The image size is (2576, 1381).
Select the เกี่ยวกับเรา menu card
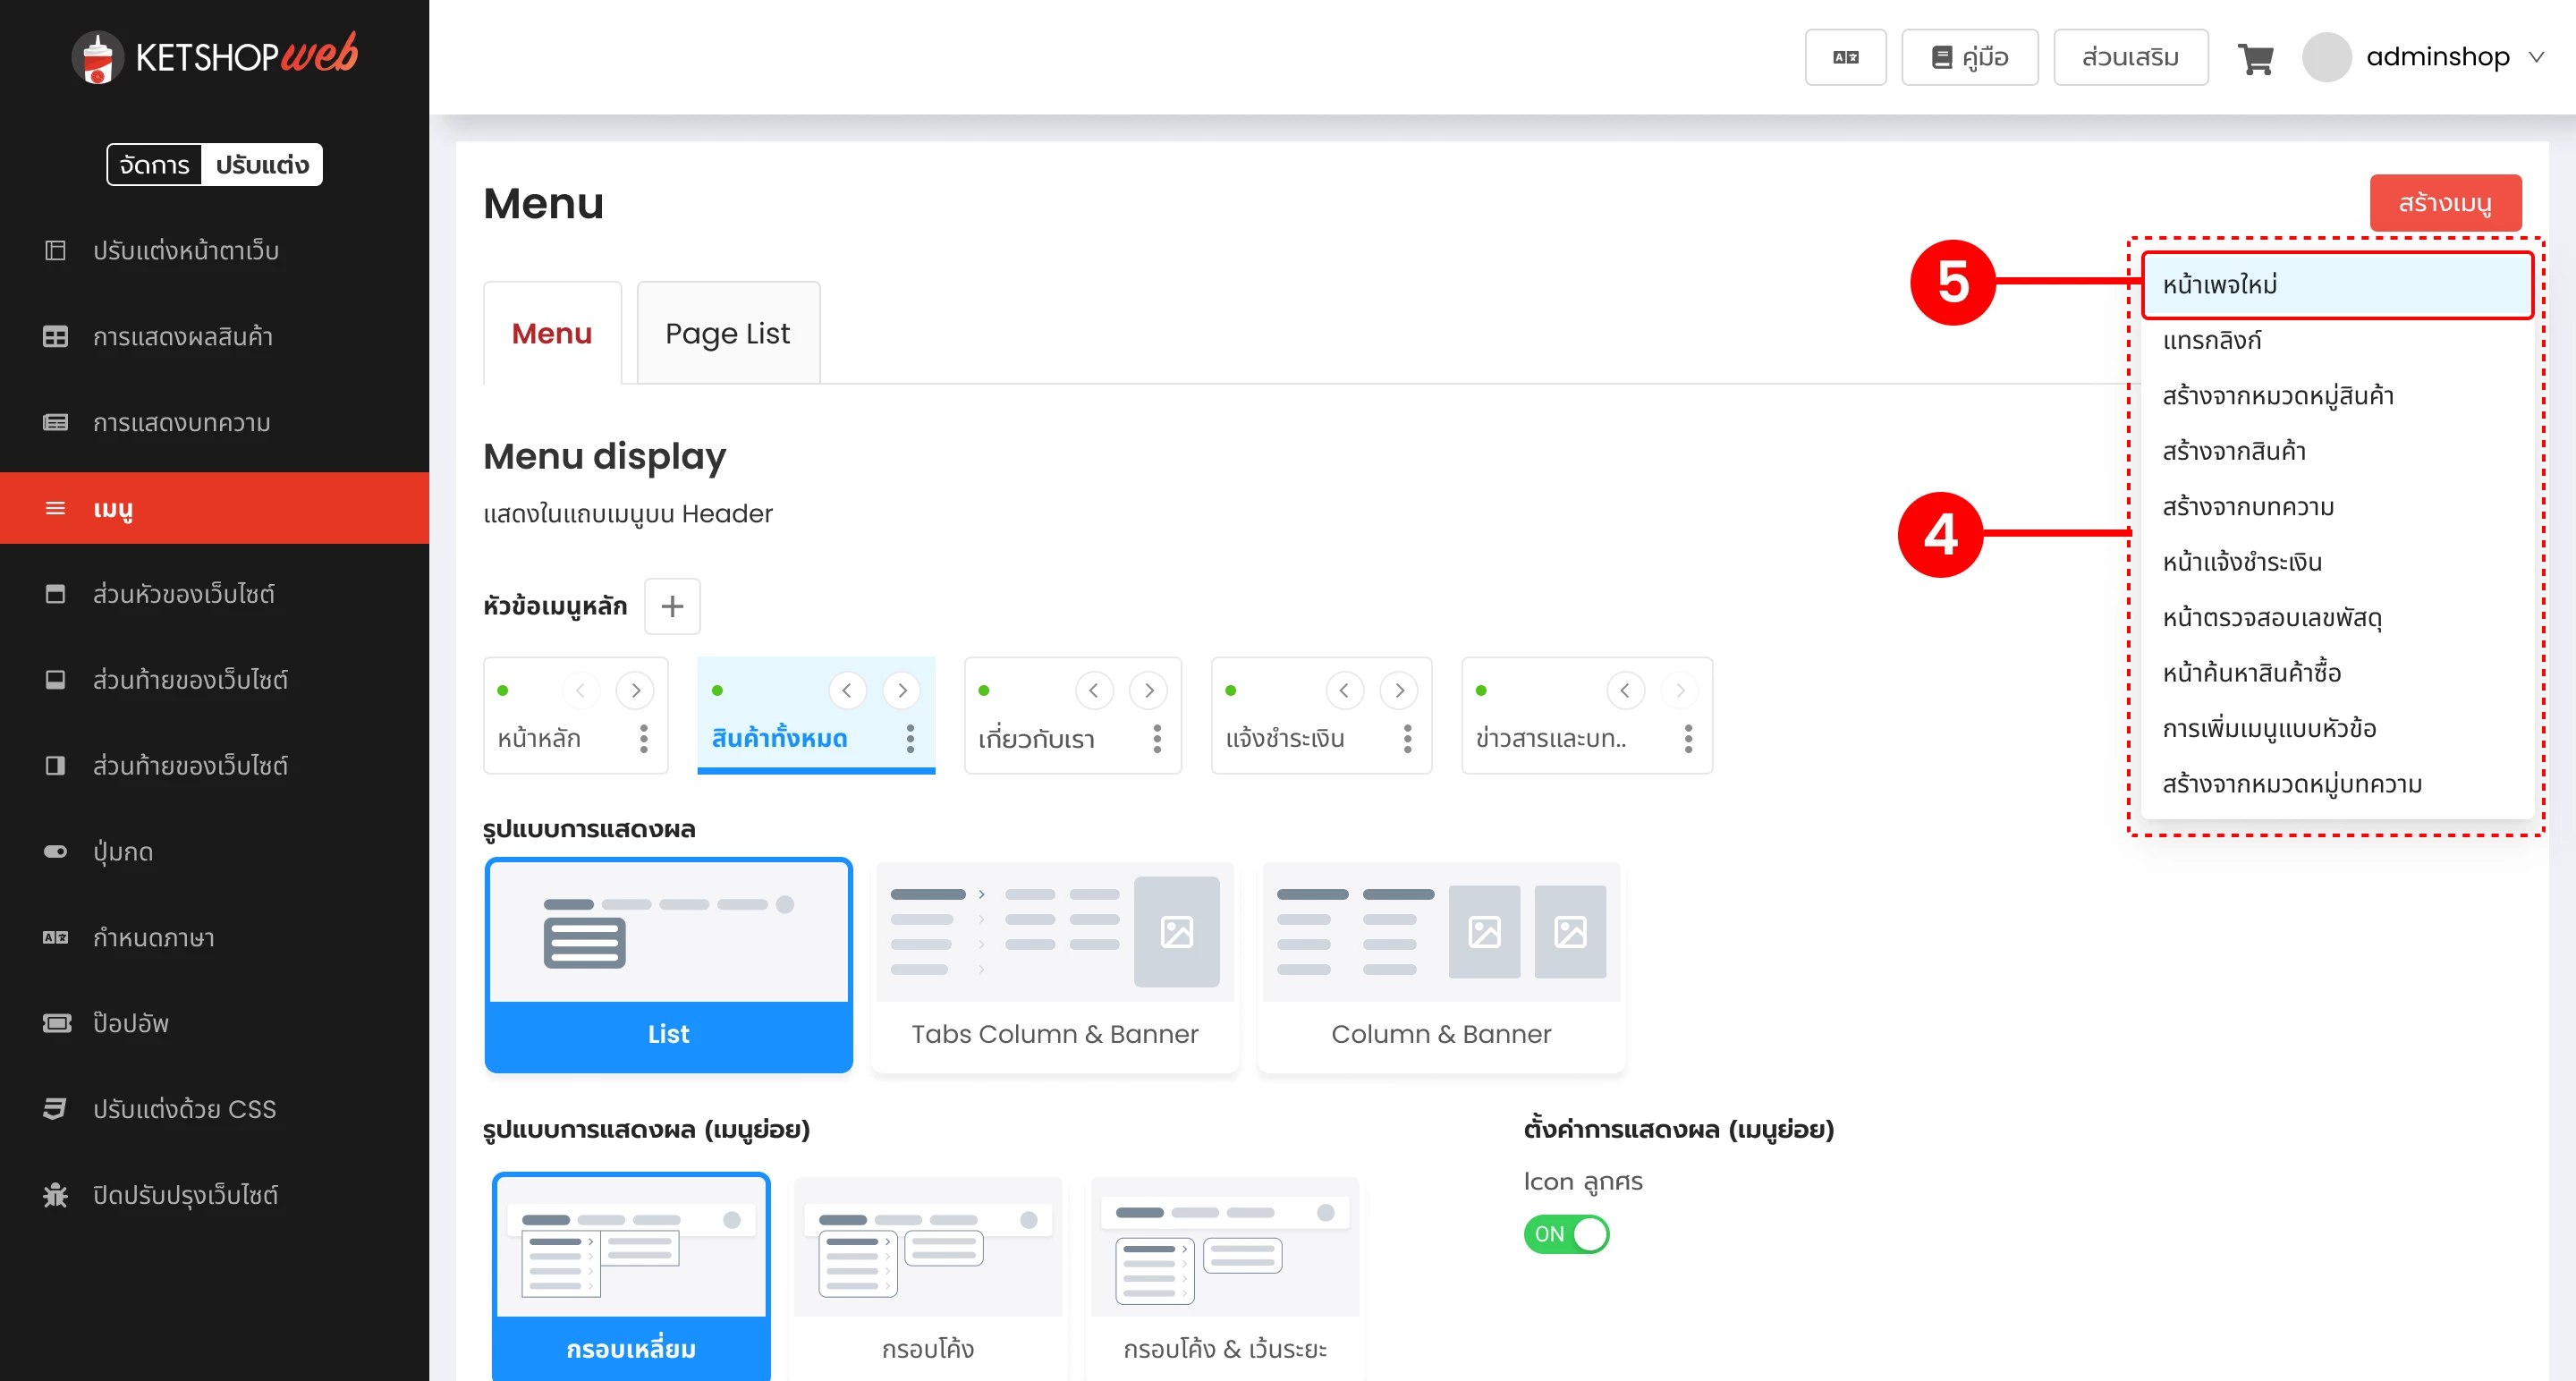1073,715
